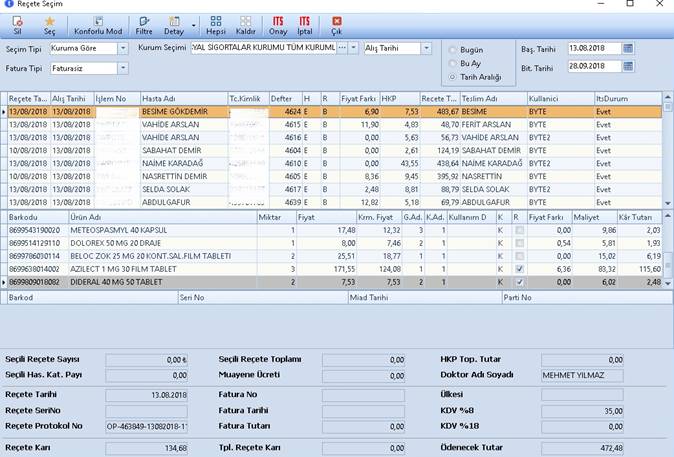Select BELOC ZOK 25 MG product

point(162,256)
